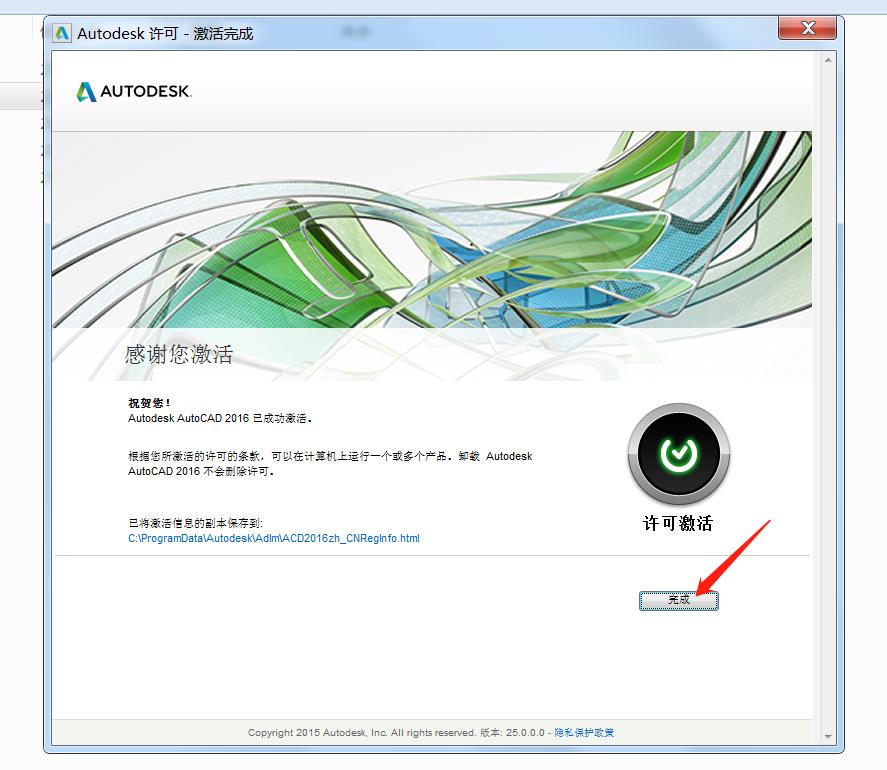Close the Autodesk license dialog with the red X
The height and width of the screenshot is (770, 887).
811,28
